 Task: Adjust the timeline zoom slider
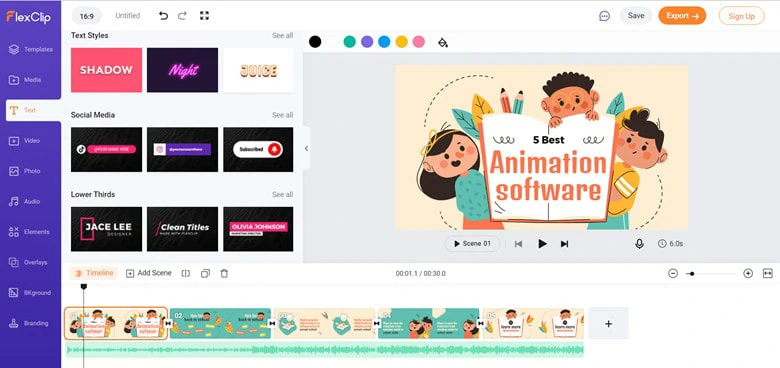pos(710,274)
